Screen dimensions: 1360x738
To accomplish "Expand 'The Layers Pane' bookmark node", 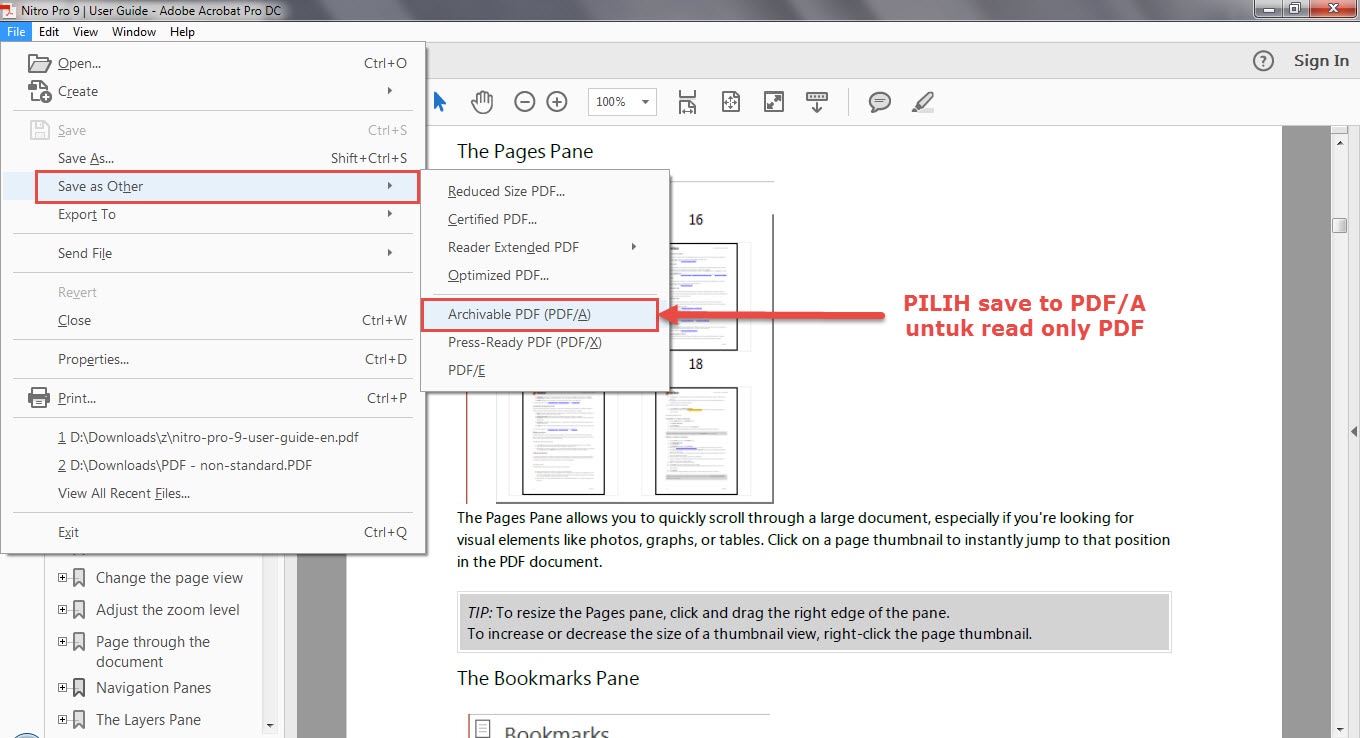I will (63, 719).
